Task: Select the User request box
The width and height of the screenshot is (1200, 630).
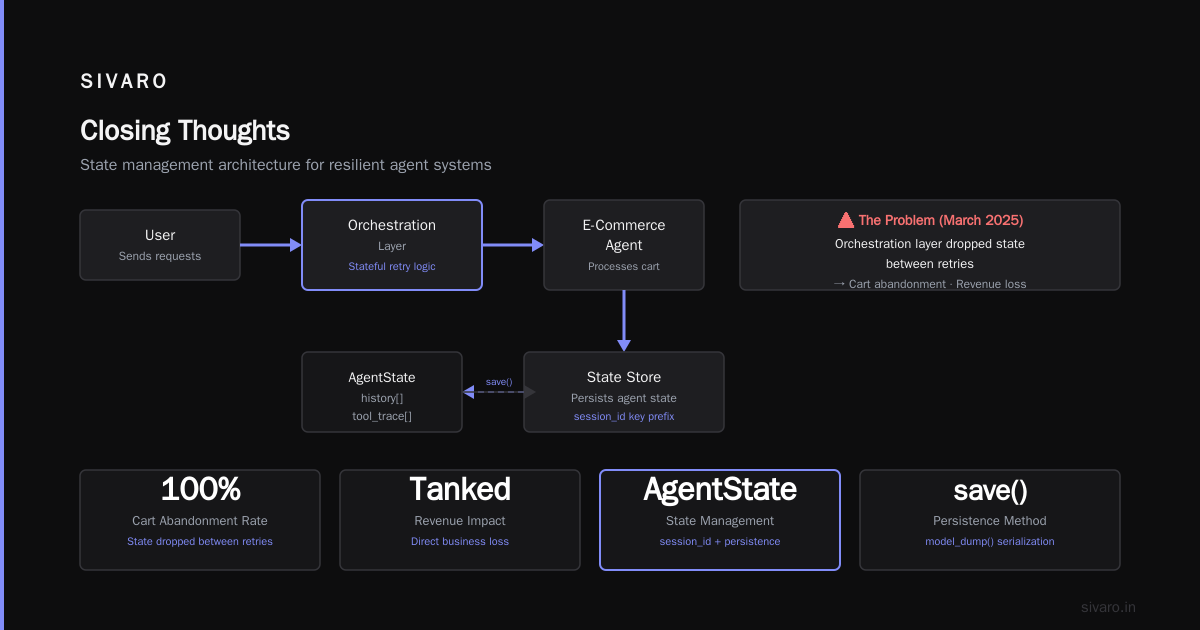Action: [x=160, y=245]
